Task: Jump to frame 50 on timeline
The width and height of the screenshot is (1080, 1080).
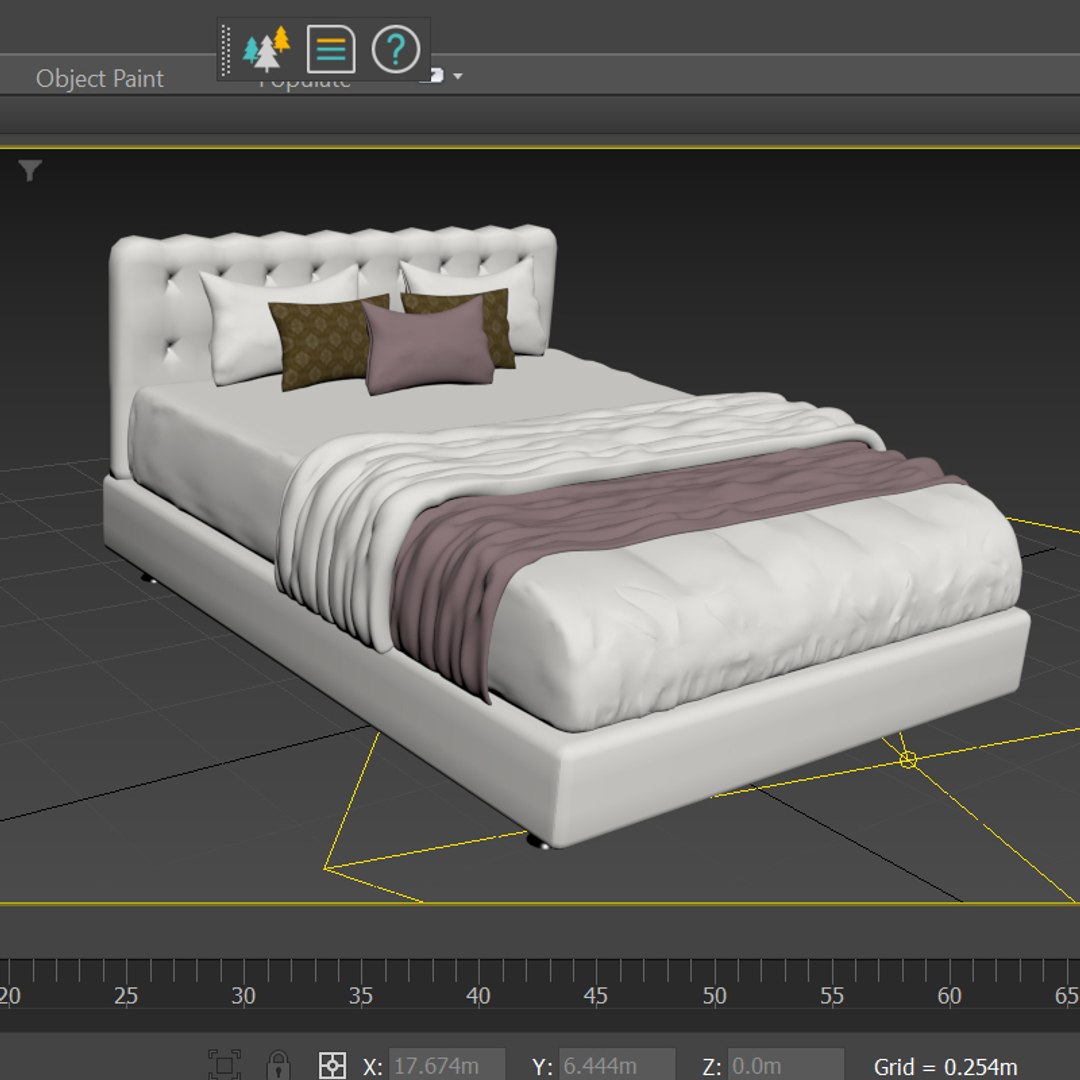Action: [x=714, y=995]
